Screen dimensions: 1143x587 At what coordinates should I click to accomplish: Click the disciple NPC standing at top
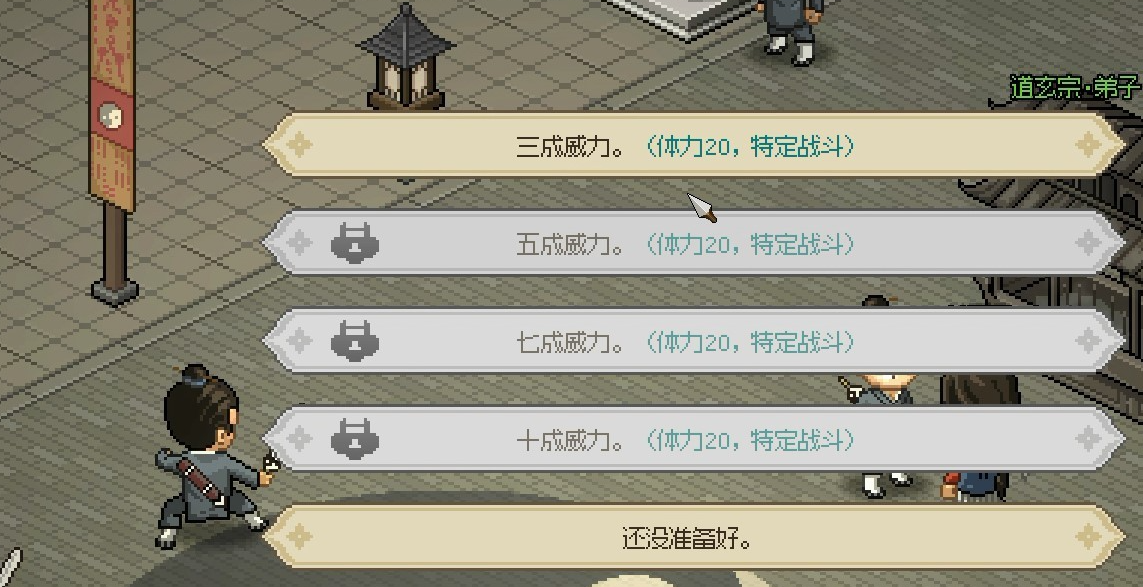click(x=791, y=31)
